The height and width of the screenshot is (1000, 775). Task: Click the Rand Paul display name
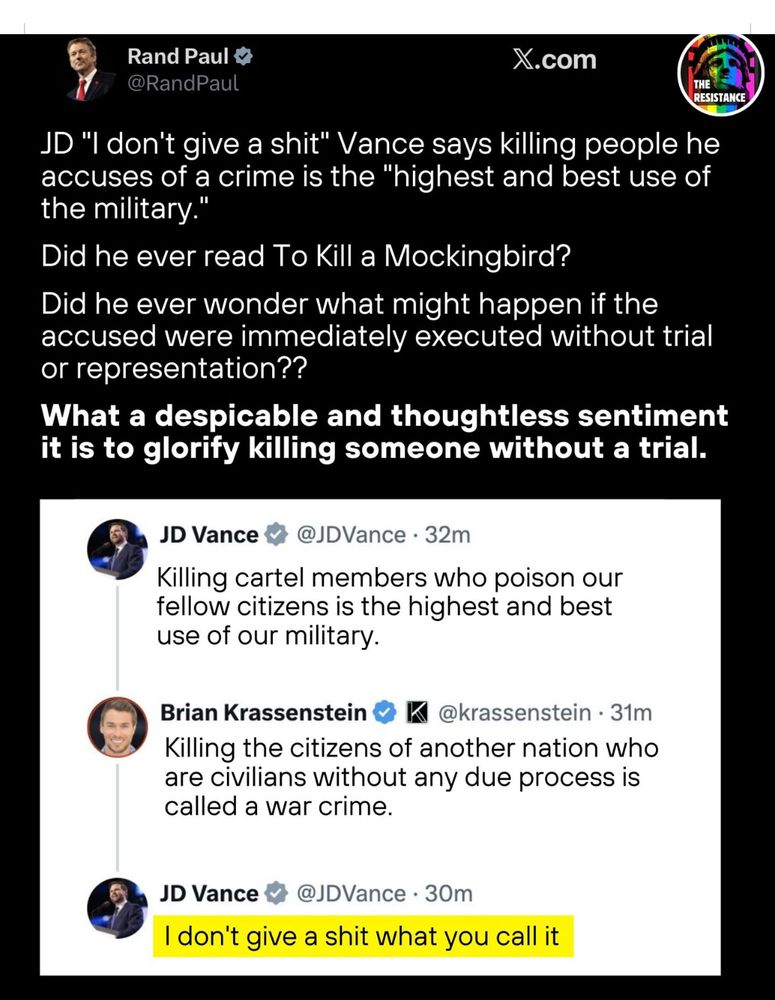pos(178,57)
